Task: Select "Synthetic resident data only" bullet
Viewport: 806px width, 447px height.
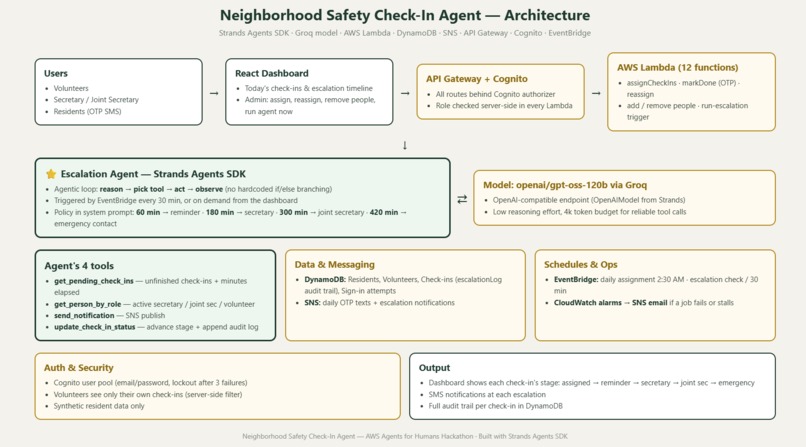Action: 99,406
